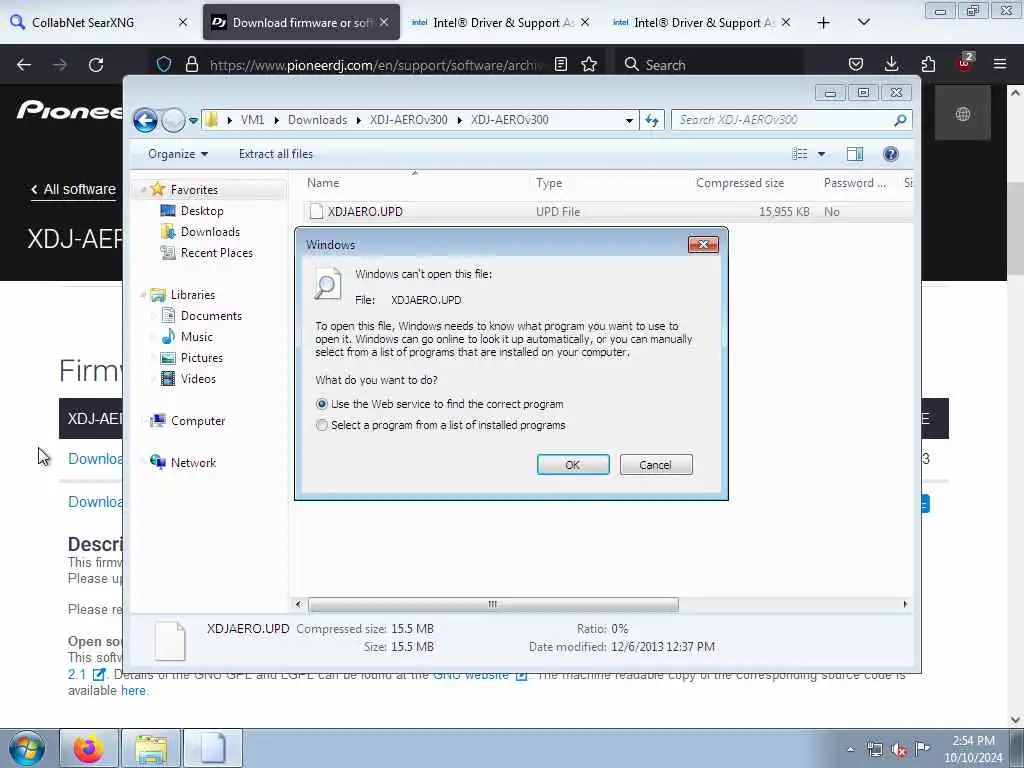Click Explorer search magnifier icon

tap(901, 120)
